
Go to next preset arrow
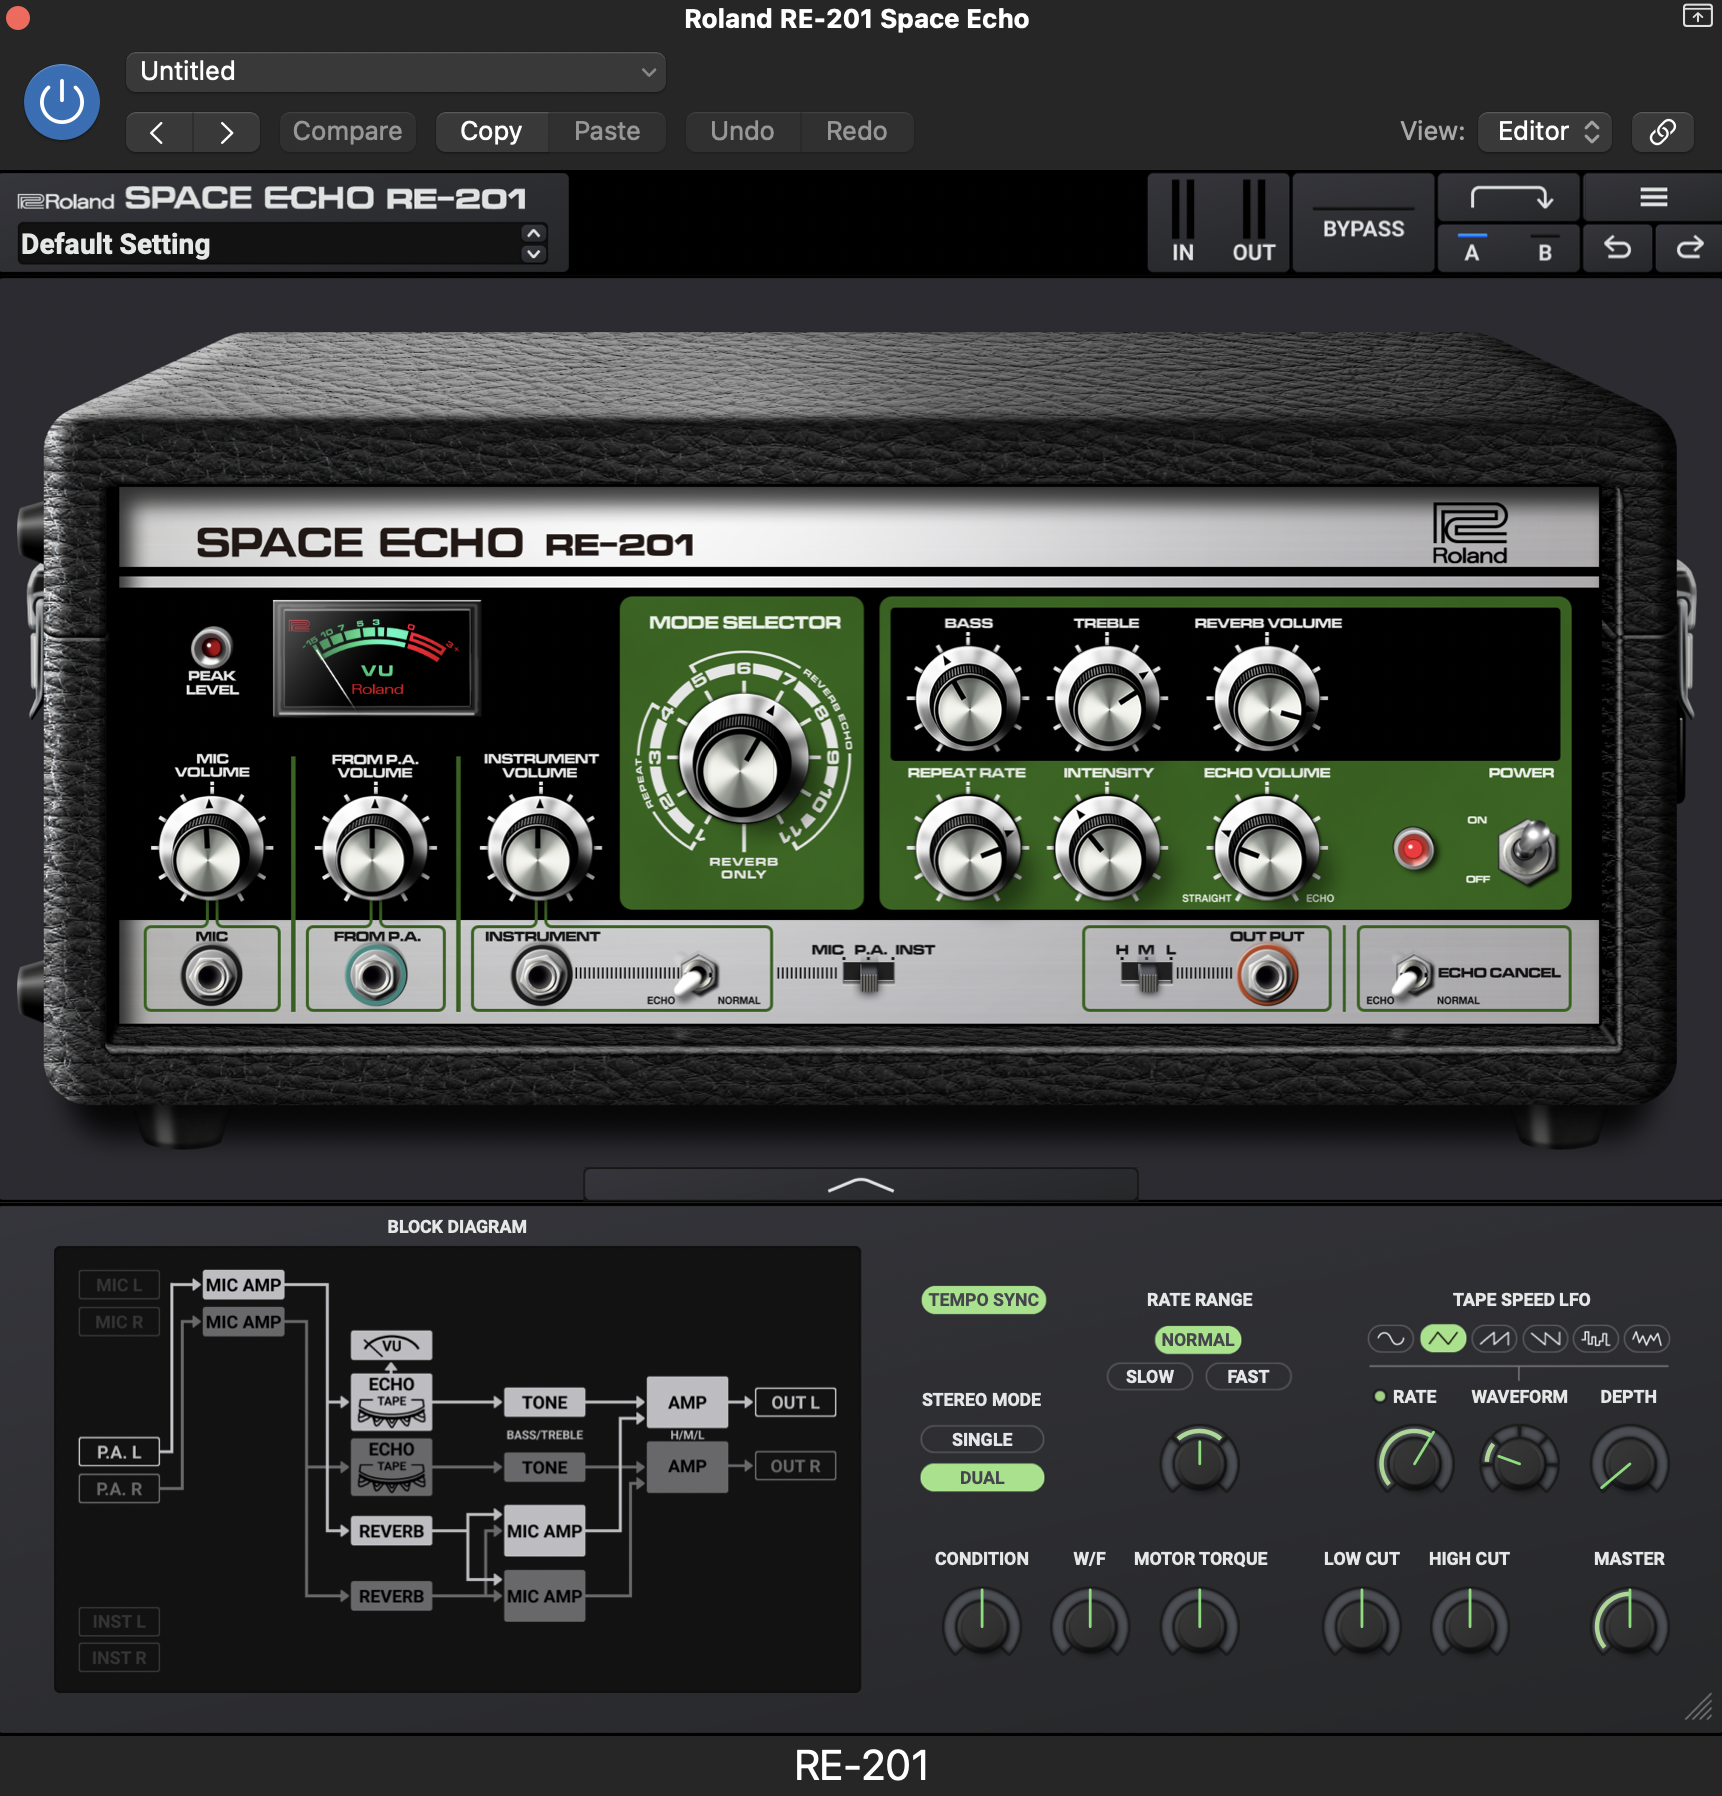tap(227, 132)
